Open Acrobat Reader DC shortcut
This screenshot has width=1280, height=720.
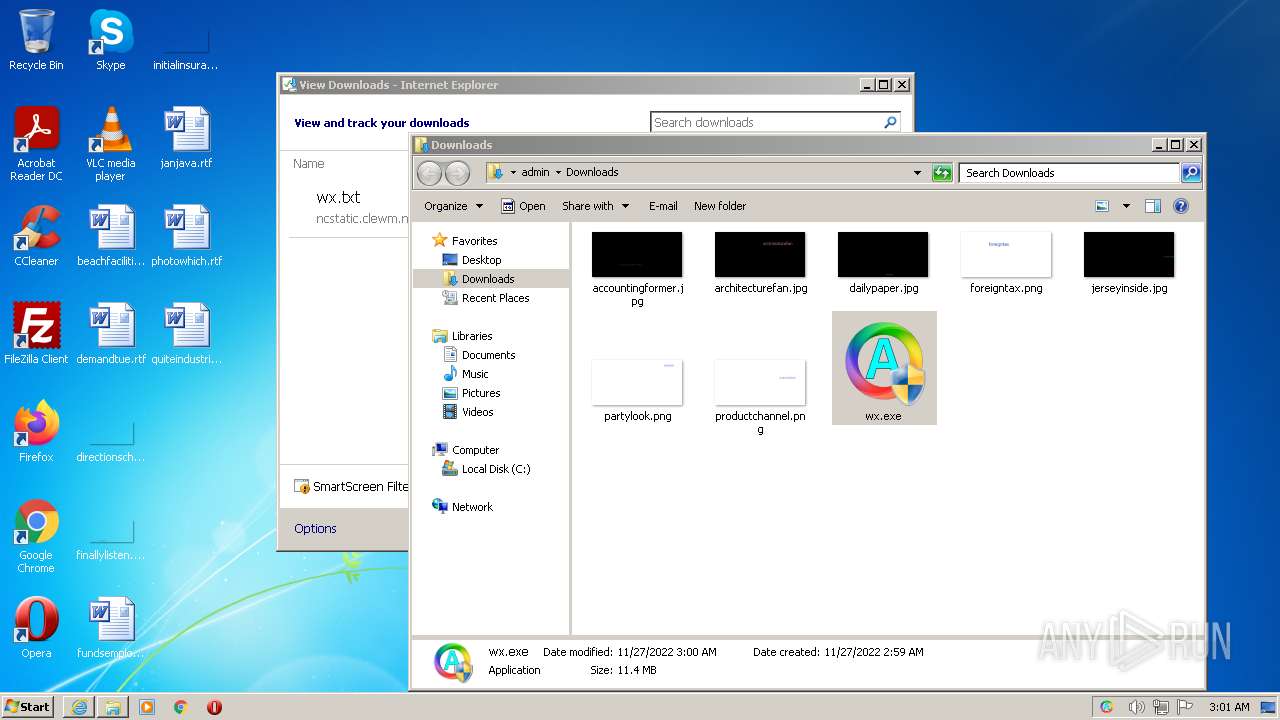pos(36,144)
